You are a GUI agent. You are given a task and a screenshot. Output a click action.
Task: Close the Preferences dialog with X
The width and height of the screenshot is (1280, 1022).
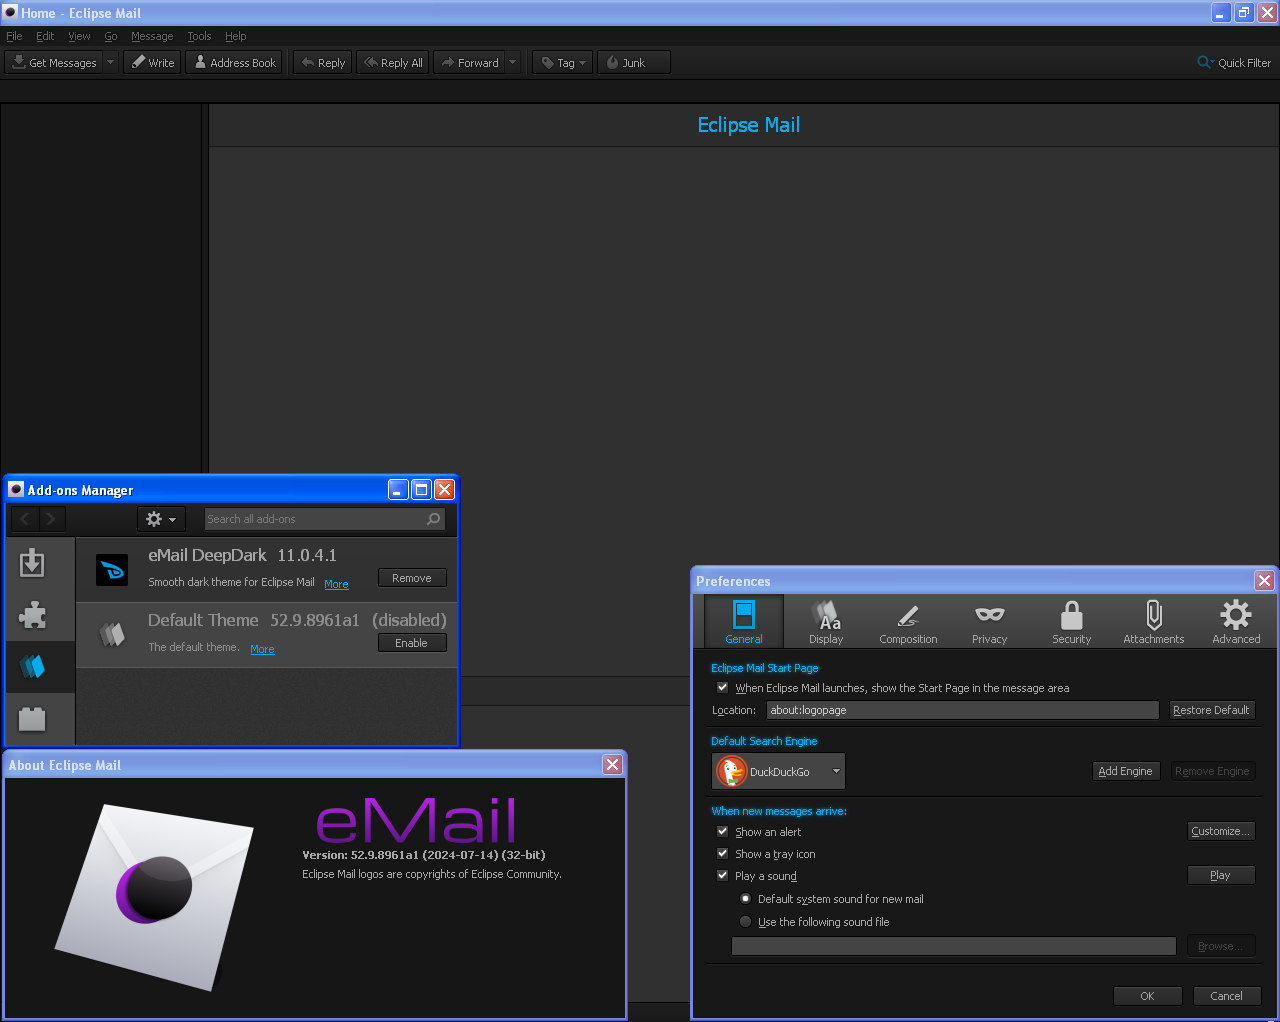click(1264, 580)
